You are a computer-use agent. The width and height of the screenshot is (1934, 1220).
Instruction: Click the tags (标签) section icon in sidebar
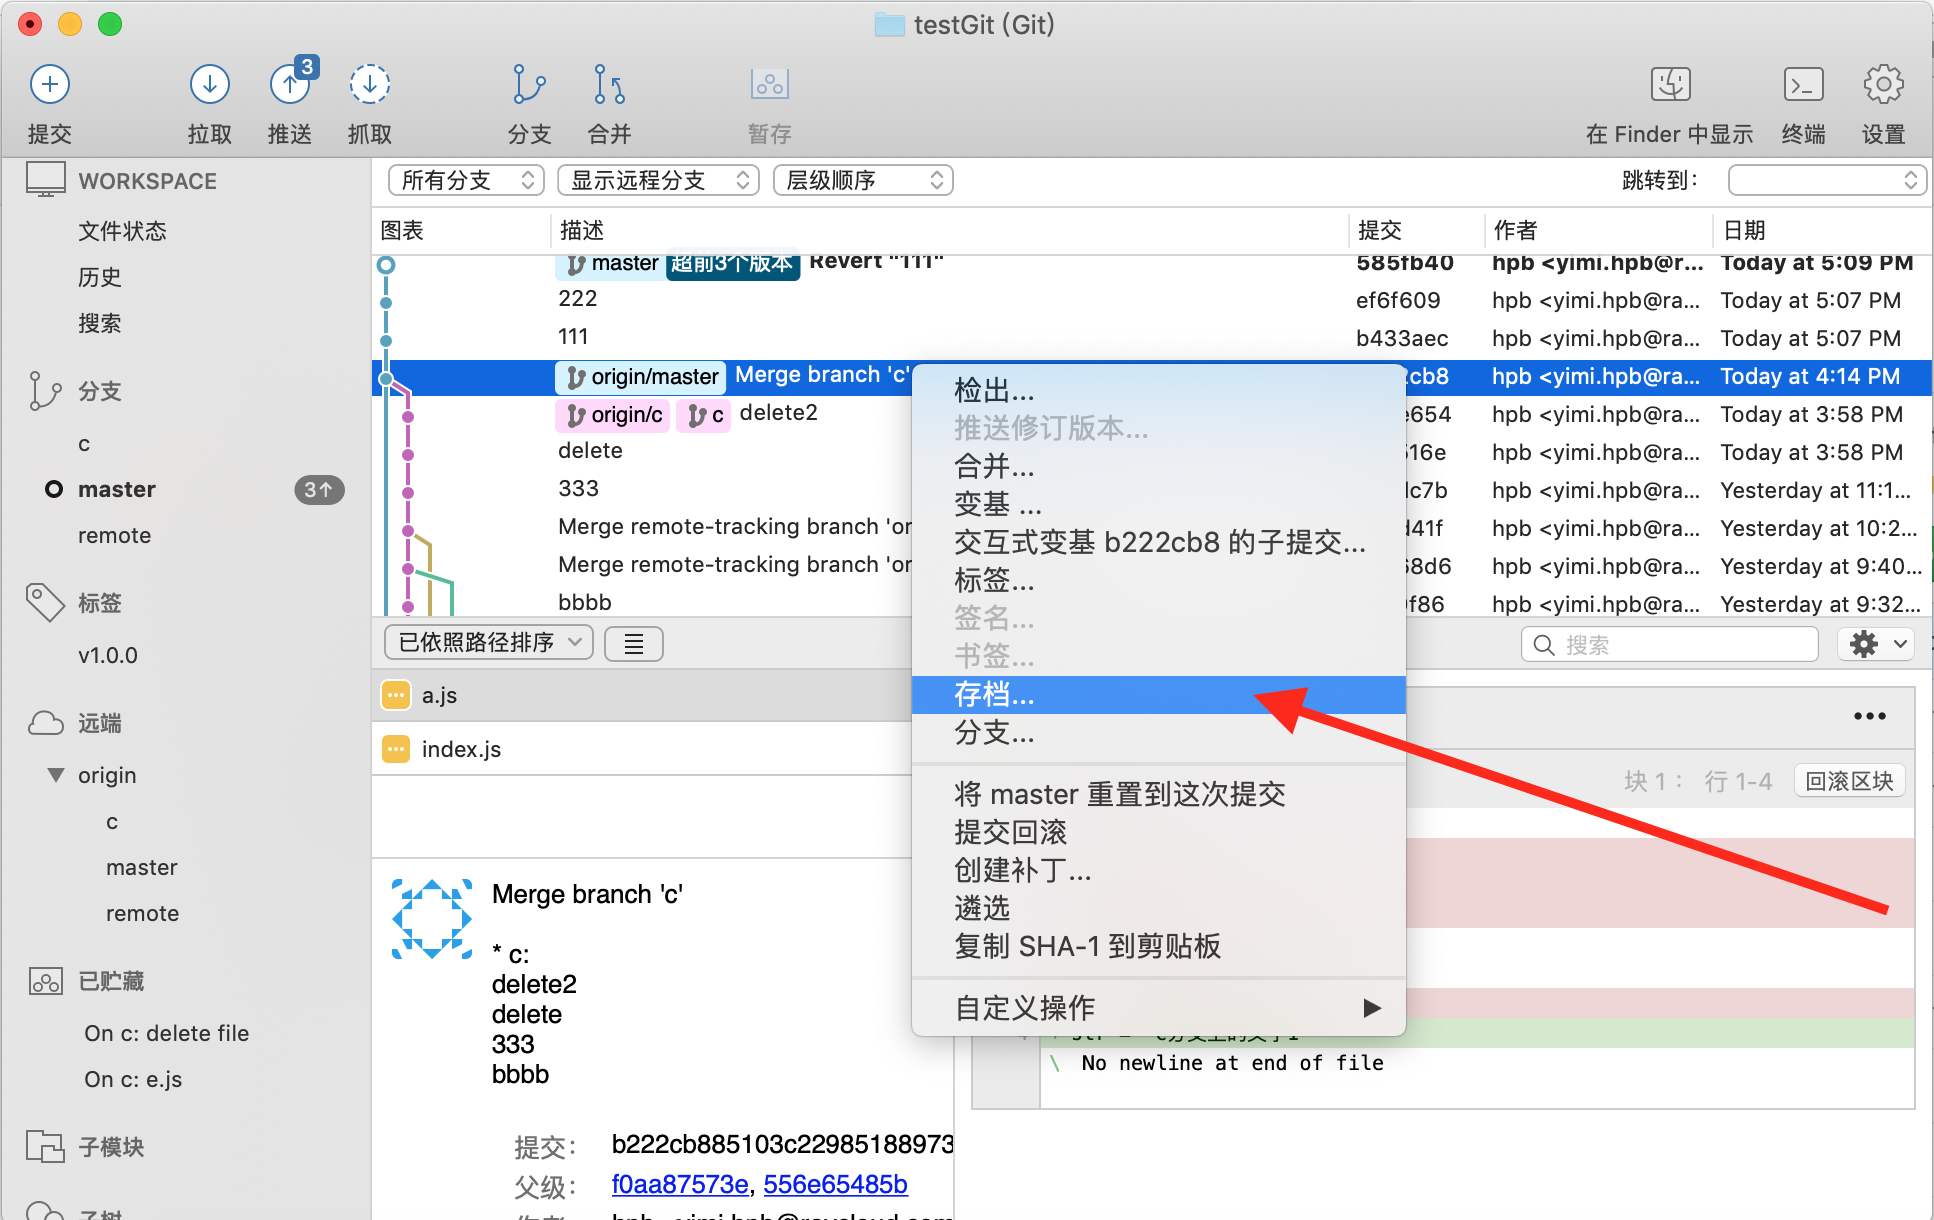(x=45, y=602)
